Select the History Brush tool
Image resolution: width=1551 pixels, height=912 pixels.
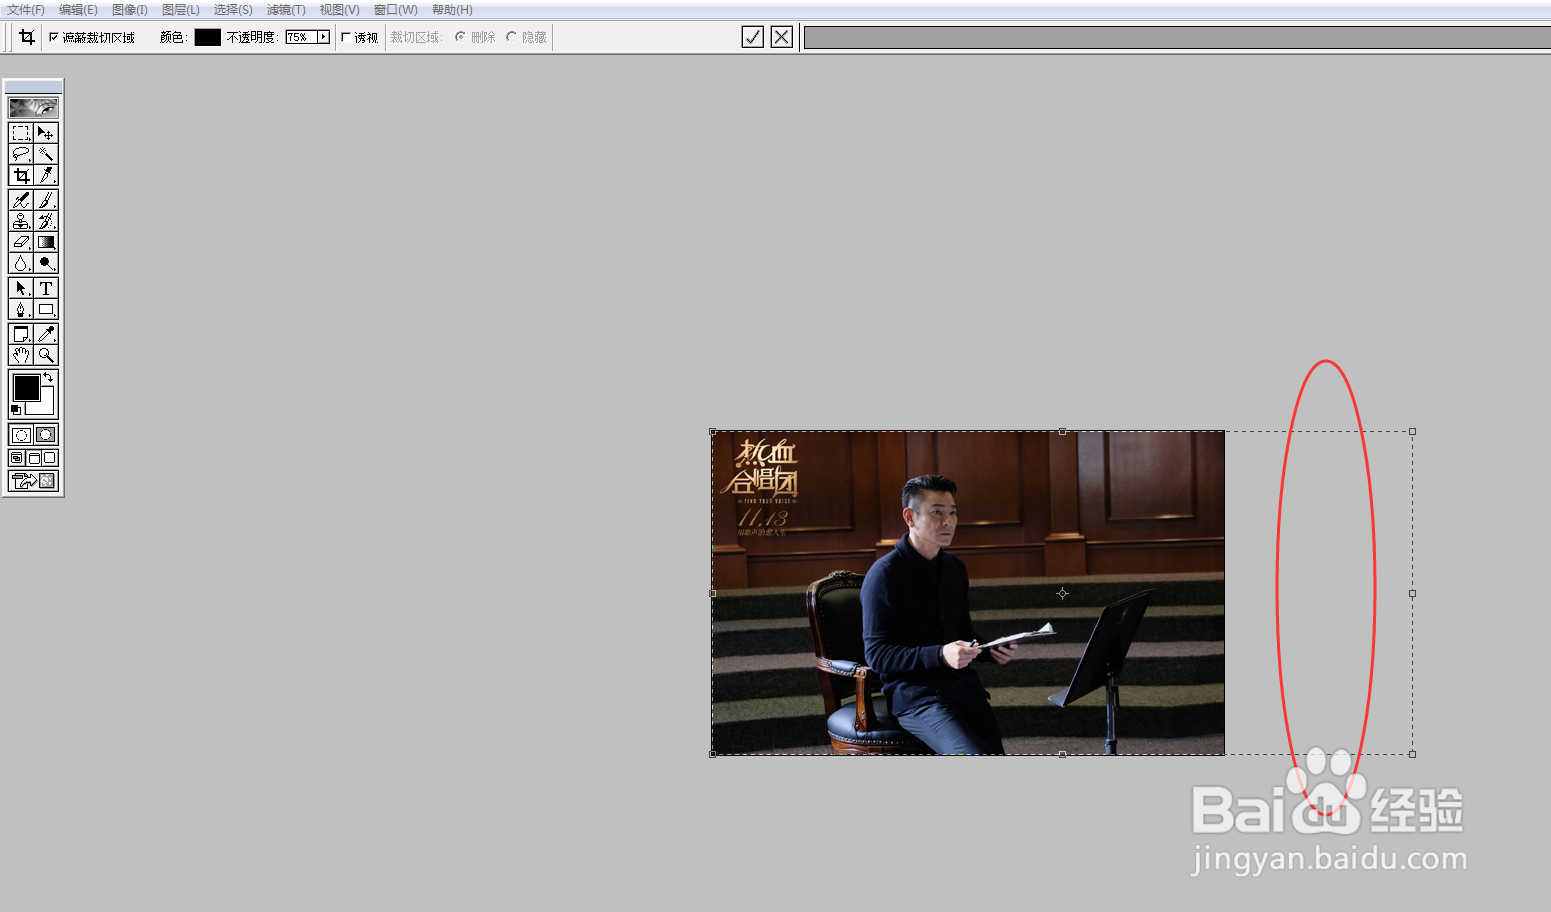pyautogui.click(x=46, y=221)
